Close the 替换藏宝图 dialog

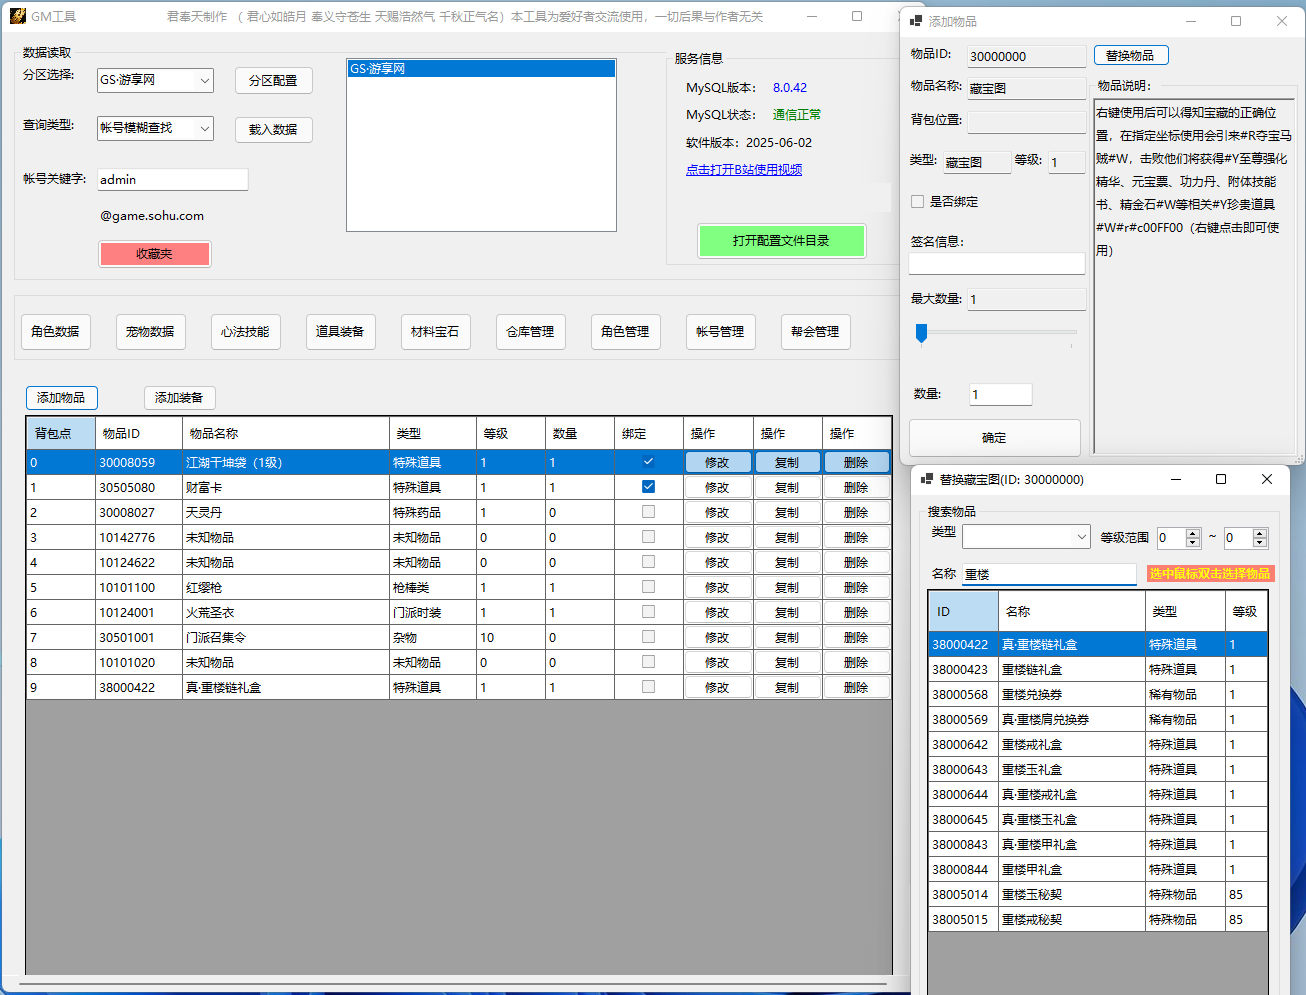pos(1266,480)
